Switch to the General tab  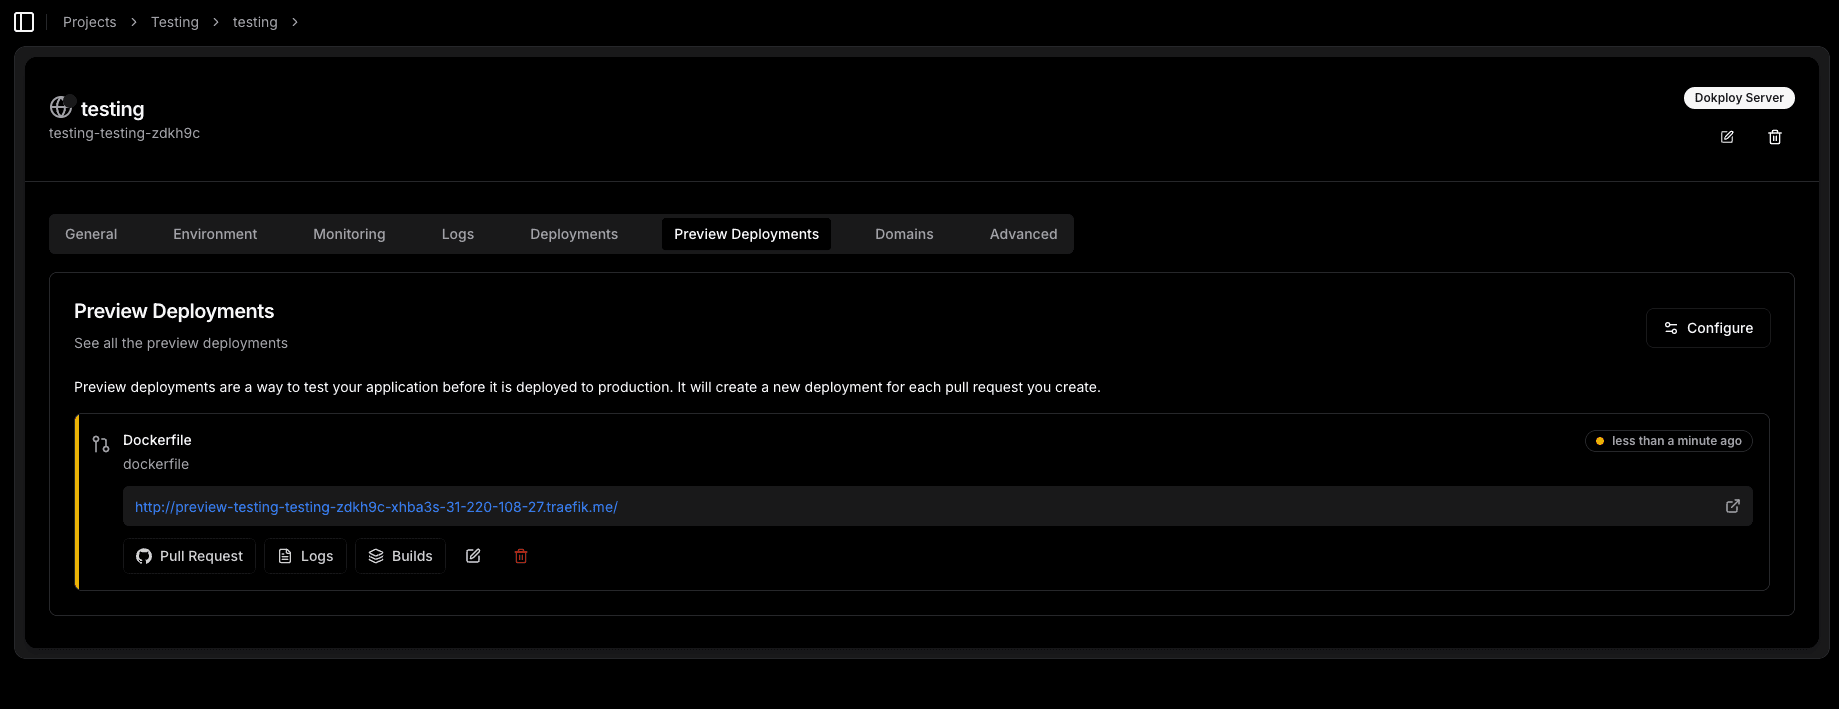[x=91, y=234]
